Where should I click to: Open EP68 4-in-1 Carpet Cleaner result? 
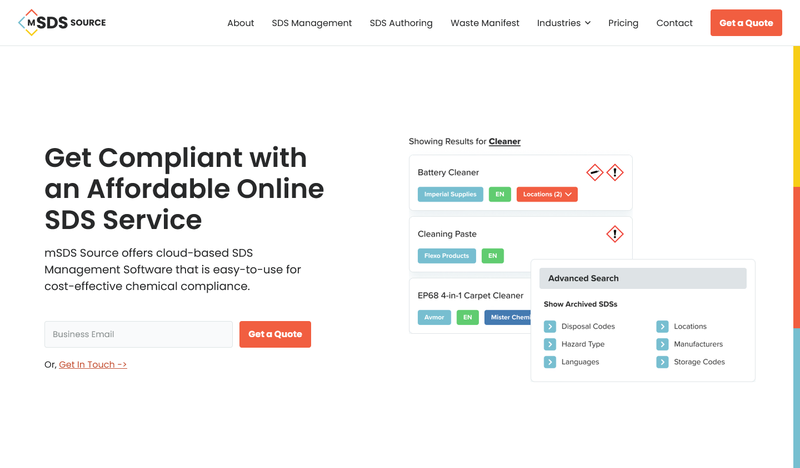pyautogui.click(x=470, y=295)
